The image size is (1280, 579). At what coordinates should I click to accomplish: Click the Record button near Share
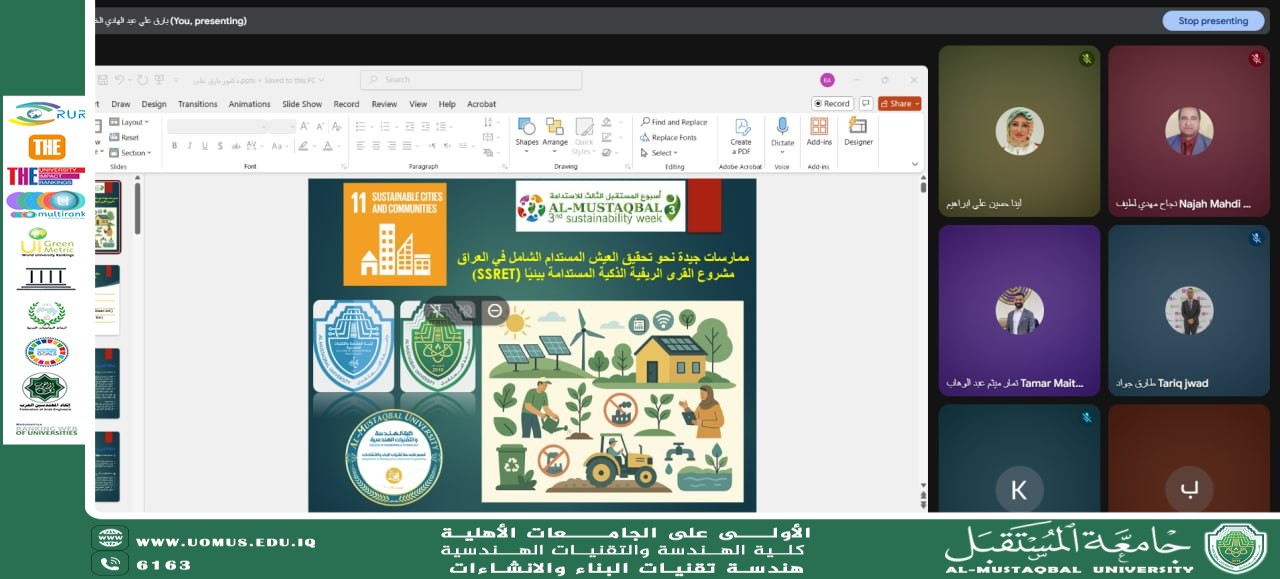point(832,103)
